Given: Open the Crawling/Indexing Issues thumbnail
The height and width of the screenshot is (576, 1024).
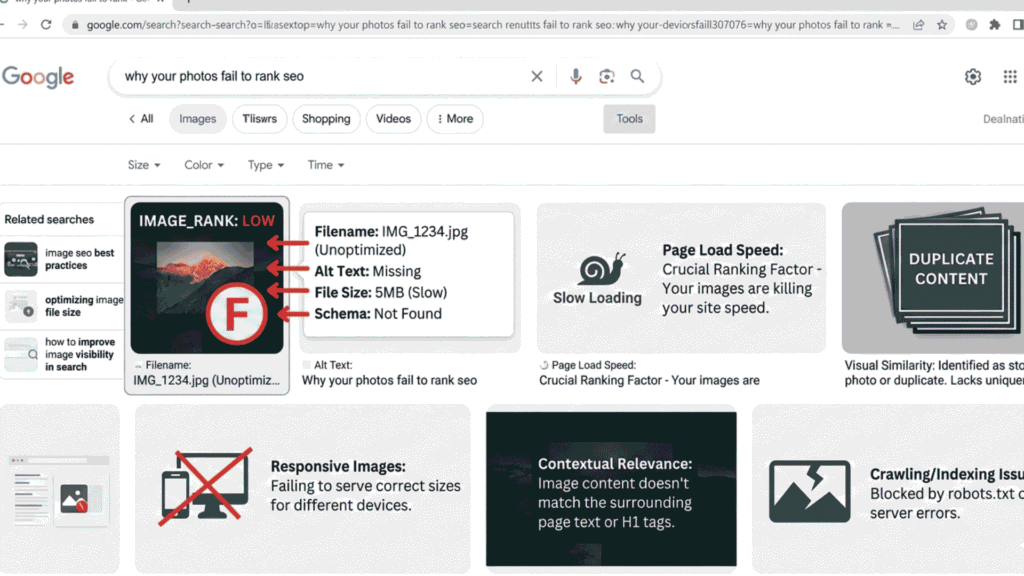Looking at the screenshot, I should (x=888, y=488).
